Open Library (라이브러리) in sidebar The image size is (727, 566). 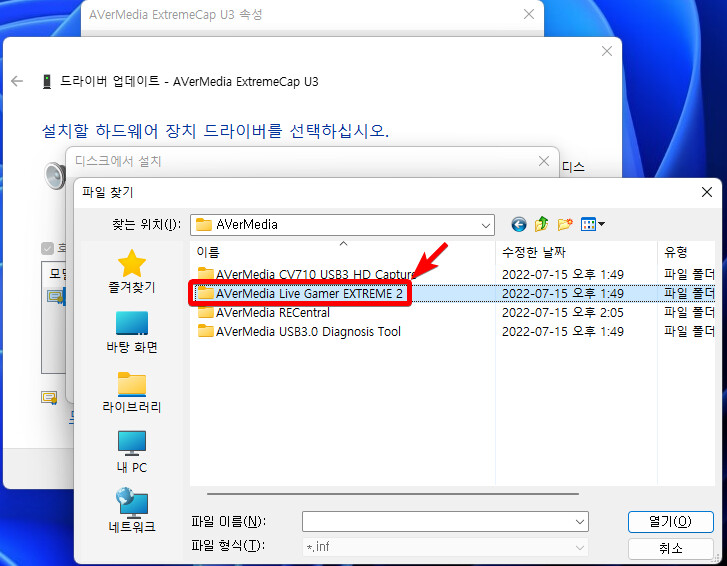click(x=132, y=392)
